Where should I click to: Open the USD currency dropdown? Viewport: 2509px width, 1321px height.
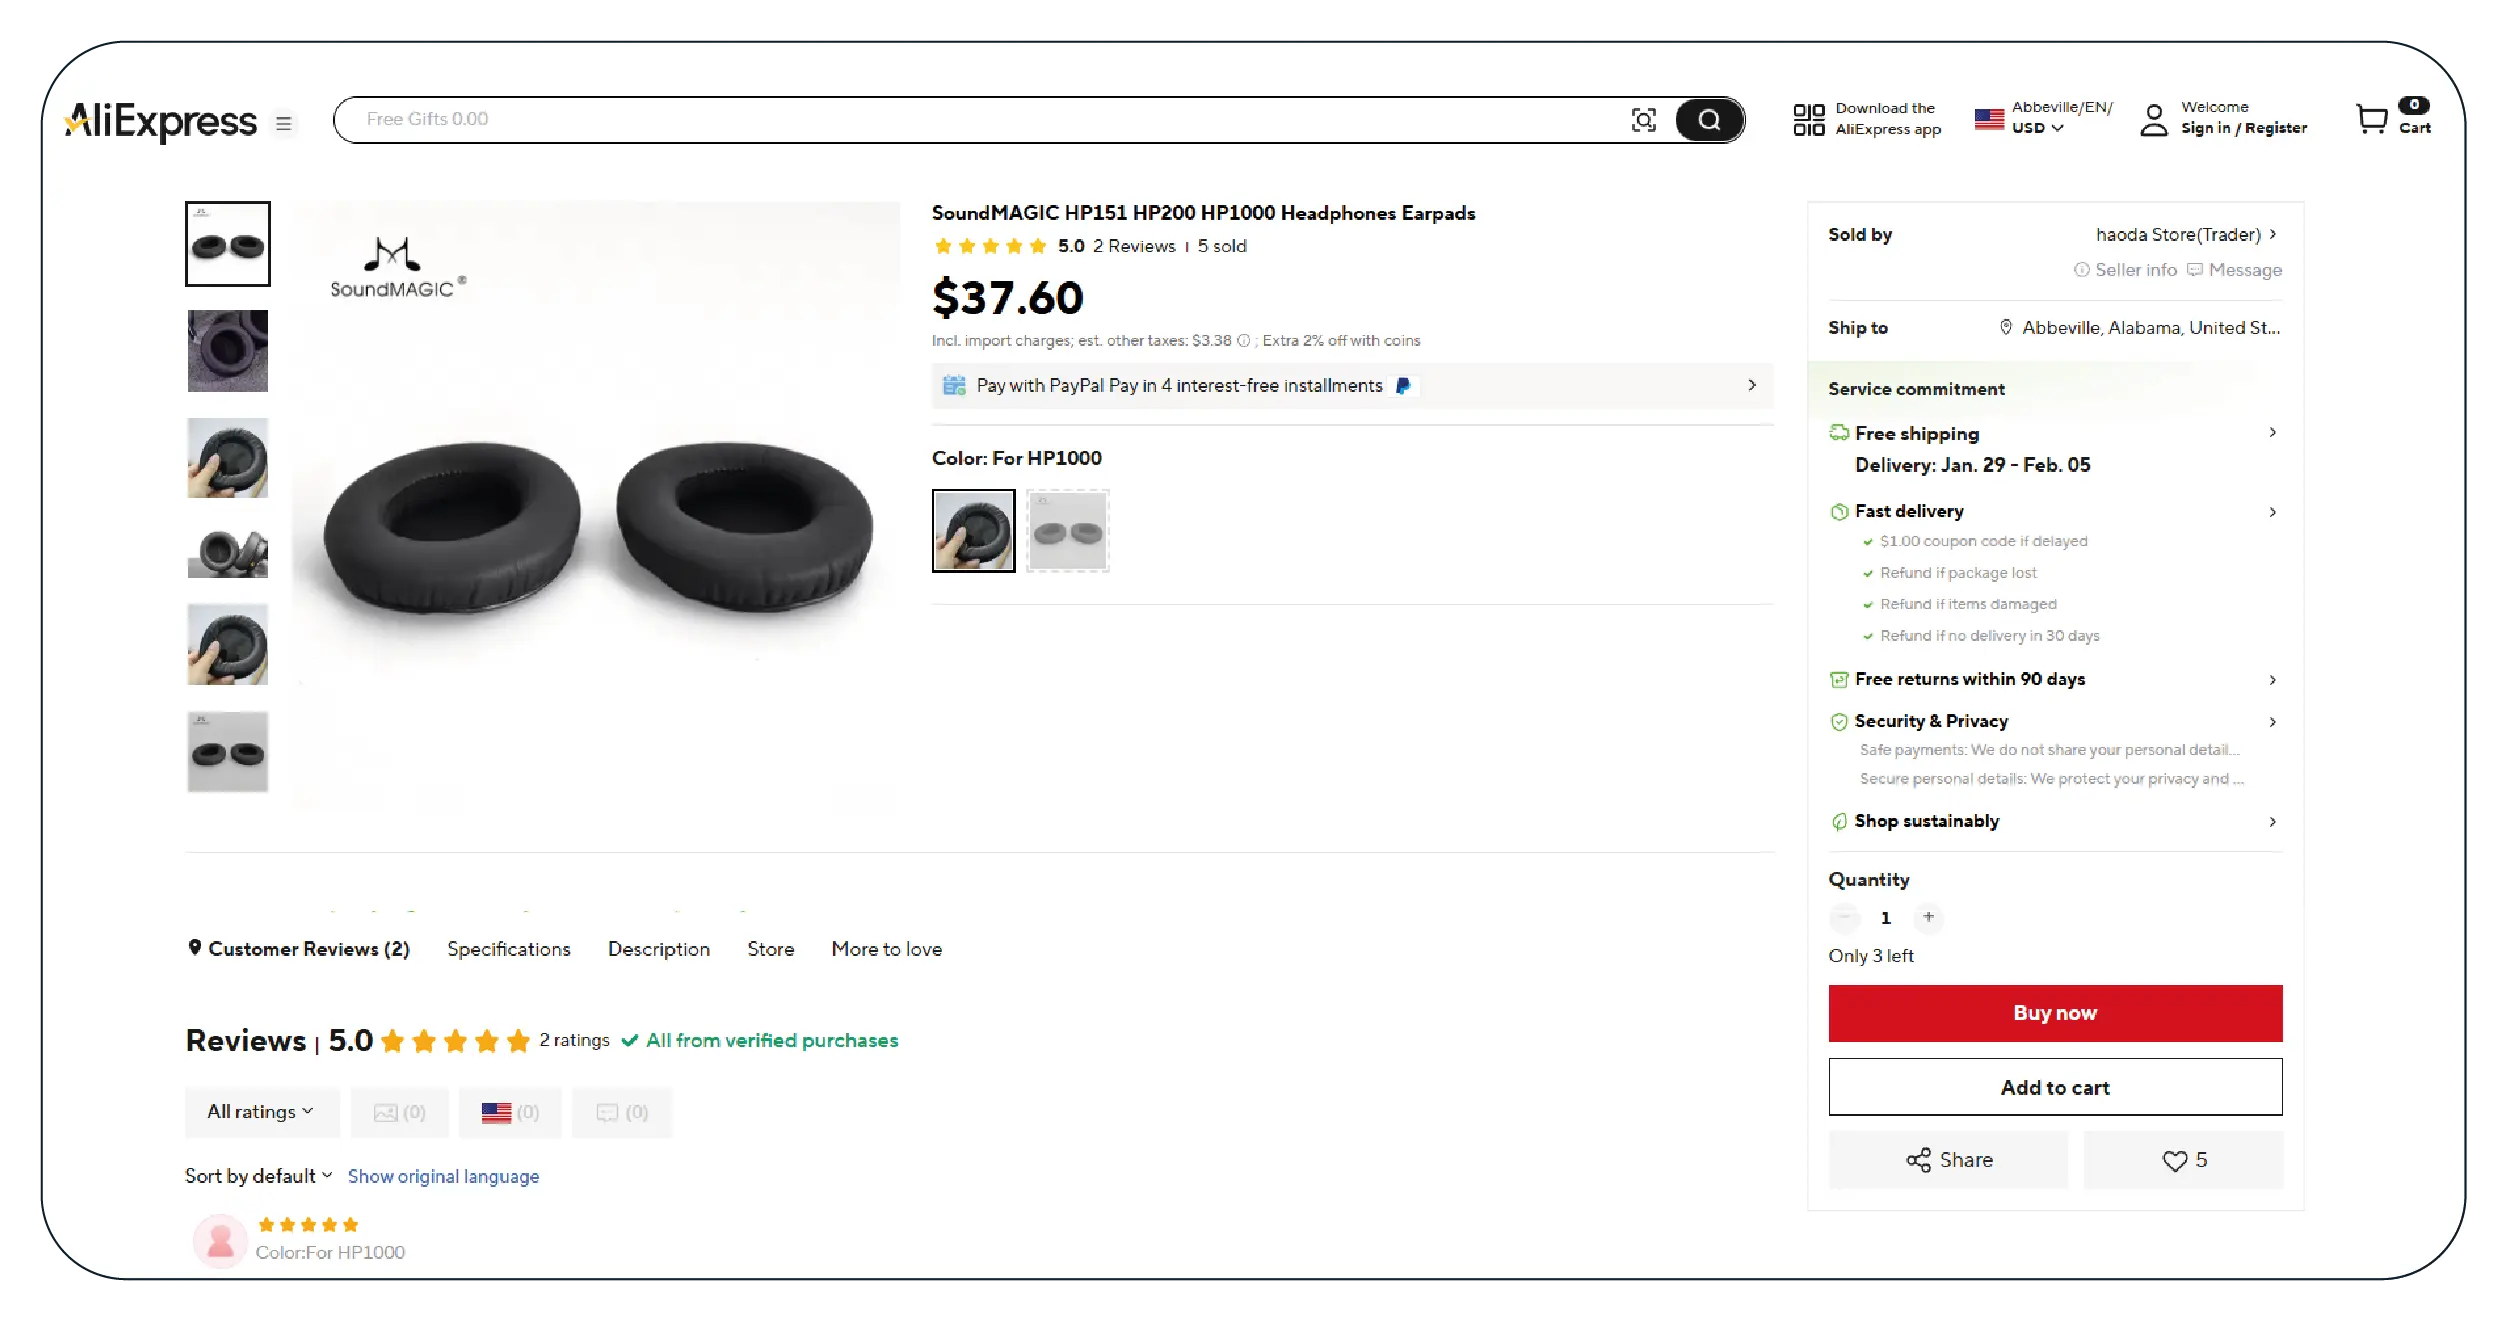pos(2037,128)
